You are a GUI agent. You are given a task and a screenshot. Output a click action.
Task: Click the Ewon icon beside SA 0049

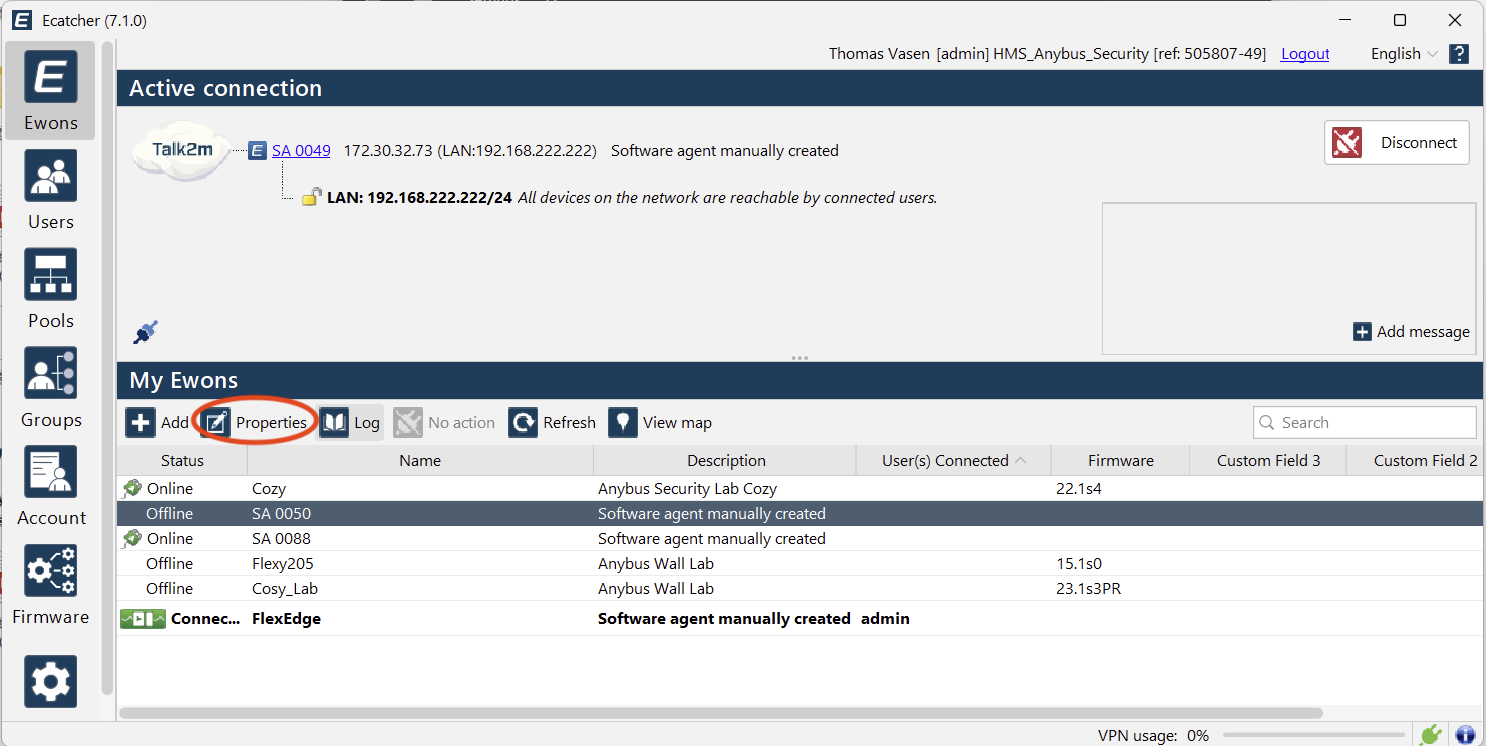257,151
